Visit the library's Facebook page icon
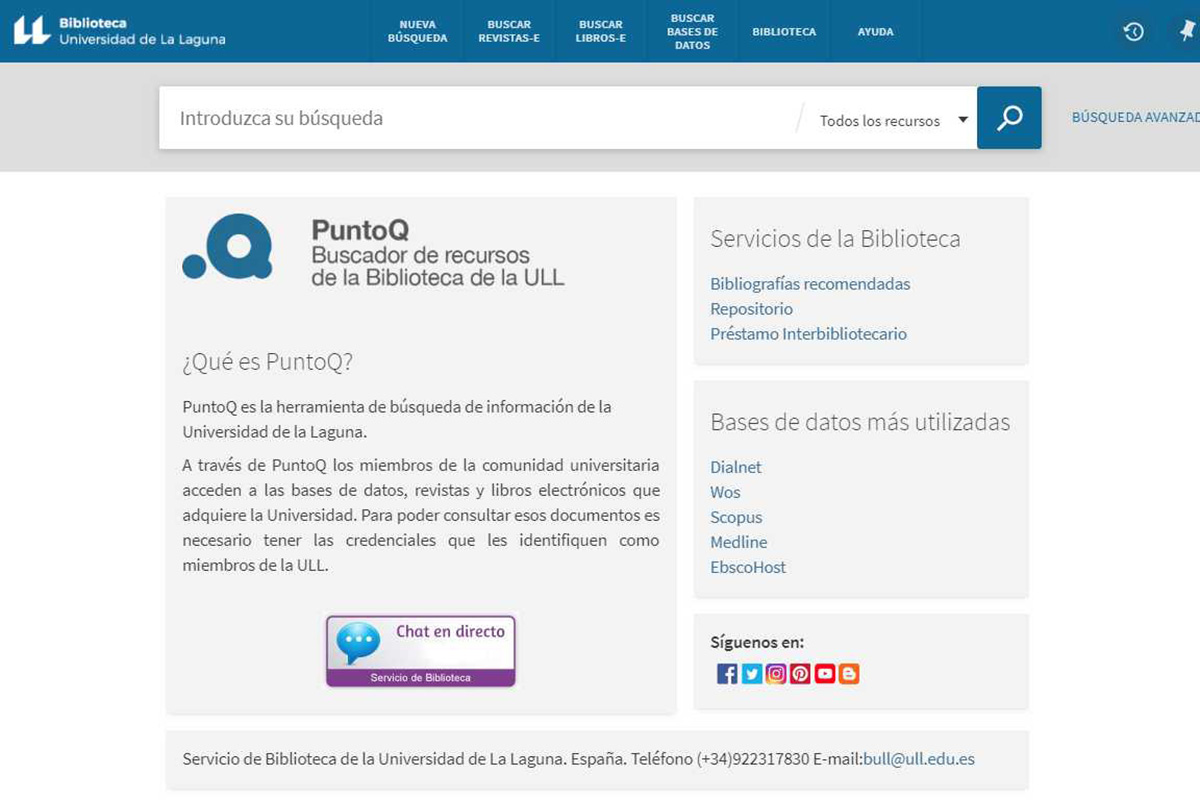This screenshot has width=1200, height=800. [x=727, y=674]
